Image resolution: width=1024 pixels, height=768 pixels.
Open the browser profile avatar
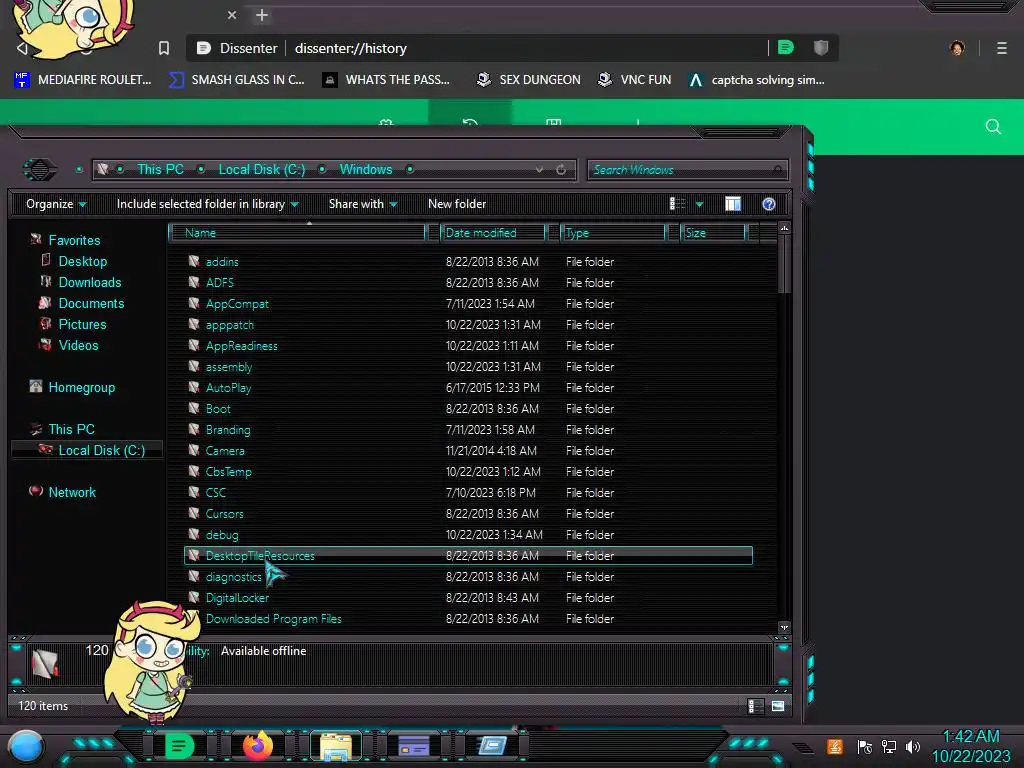pos(957,48)
